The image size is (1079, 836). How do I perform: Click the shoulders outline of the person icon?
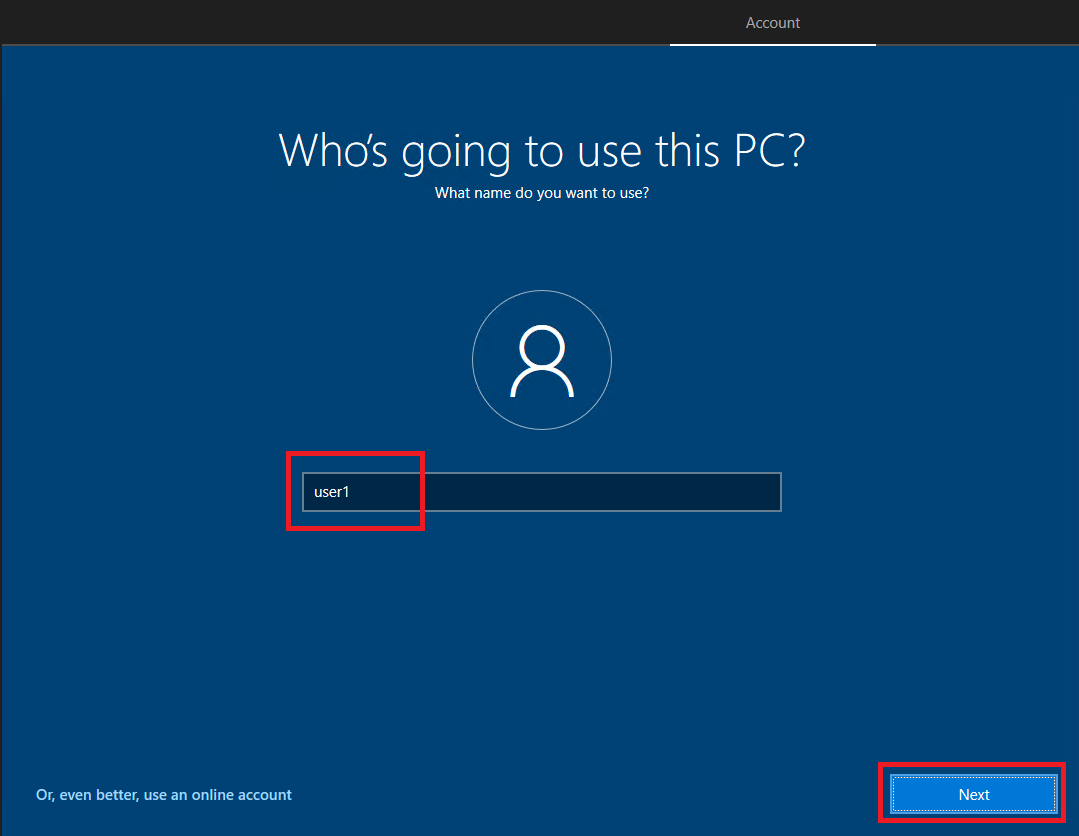tap(541, 384)
